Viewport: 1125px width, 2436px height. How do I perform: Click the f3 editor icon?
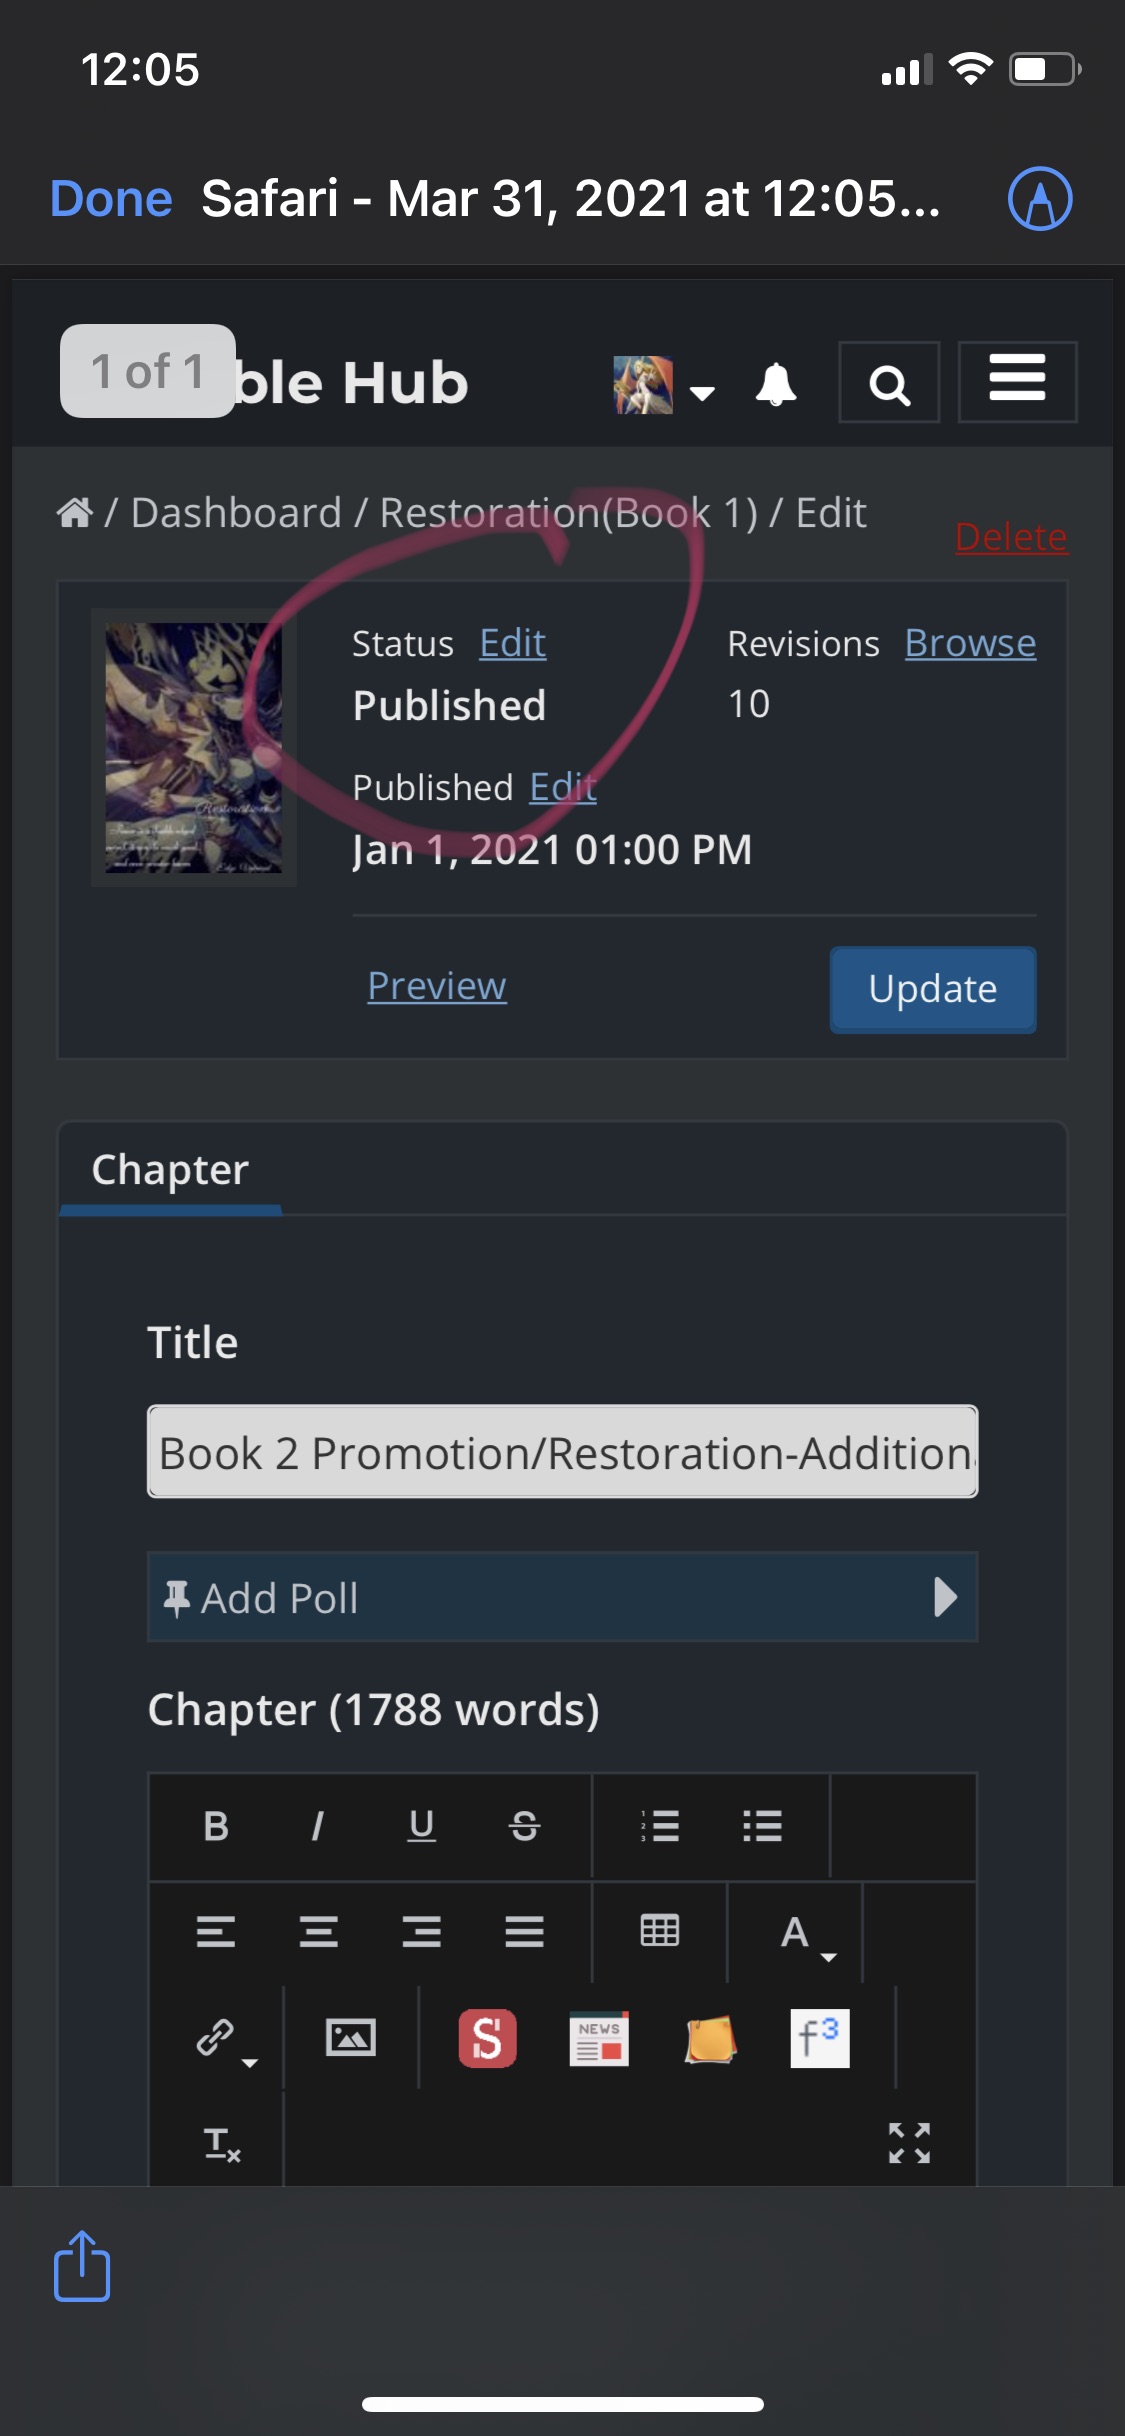point(820,2037)
